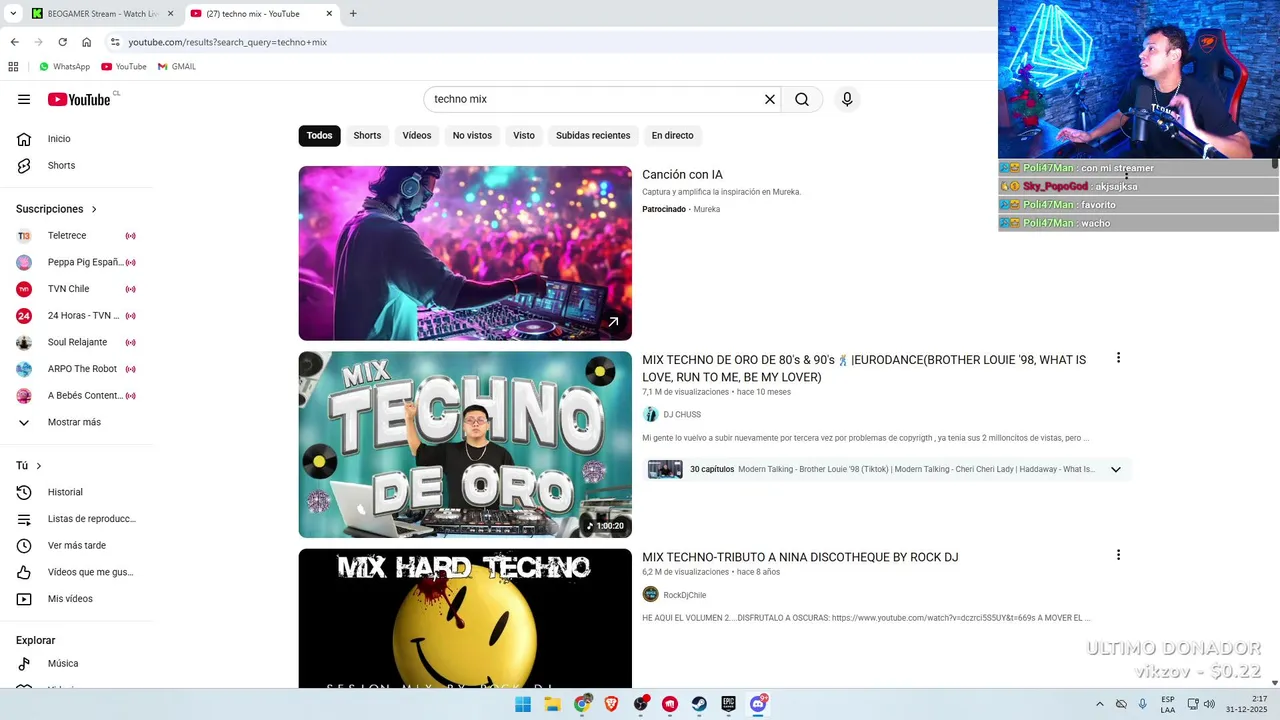Image resolution: width=1280 pixels, height=720 pixels.
Task: Select Todos filter chip
Action: click(319, 135)
